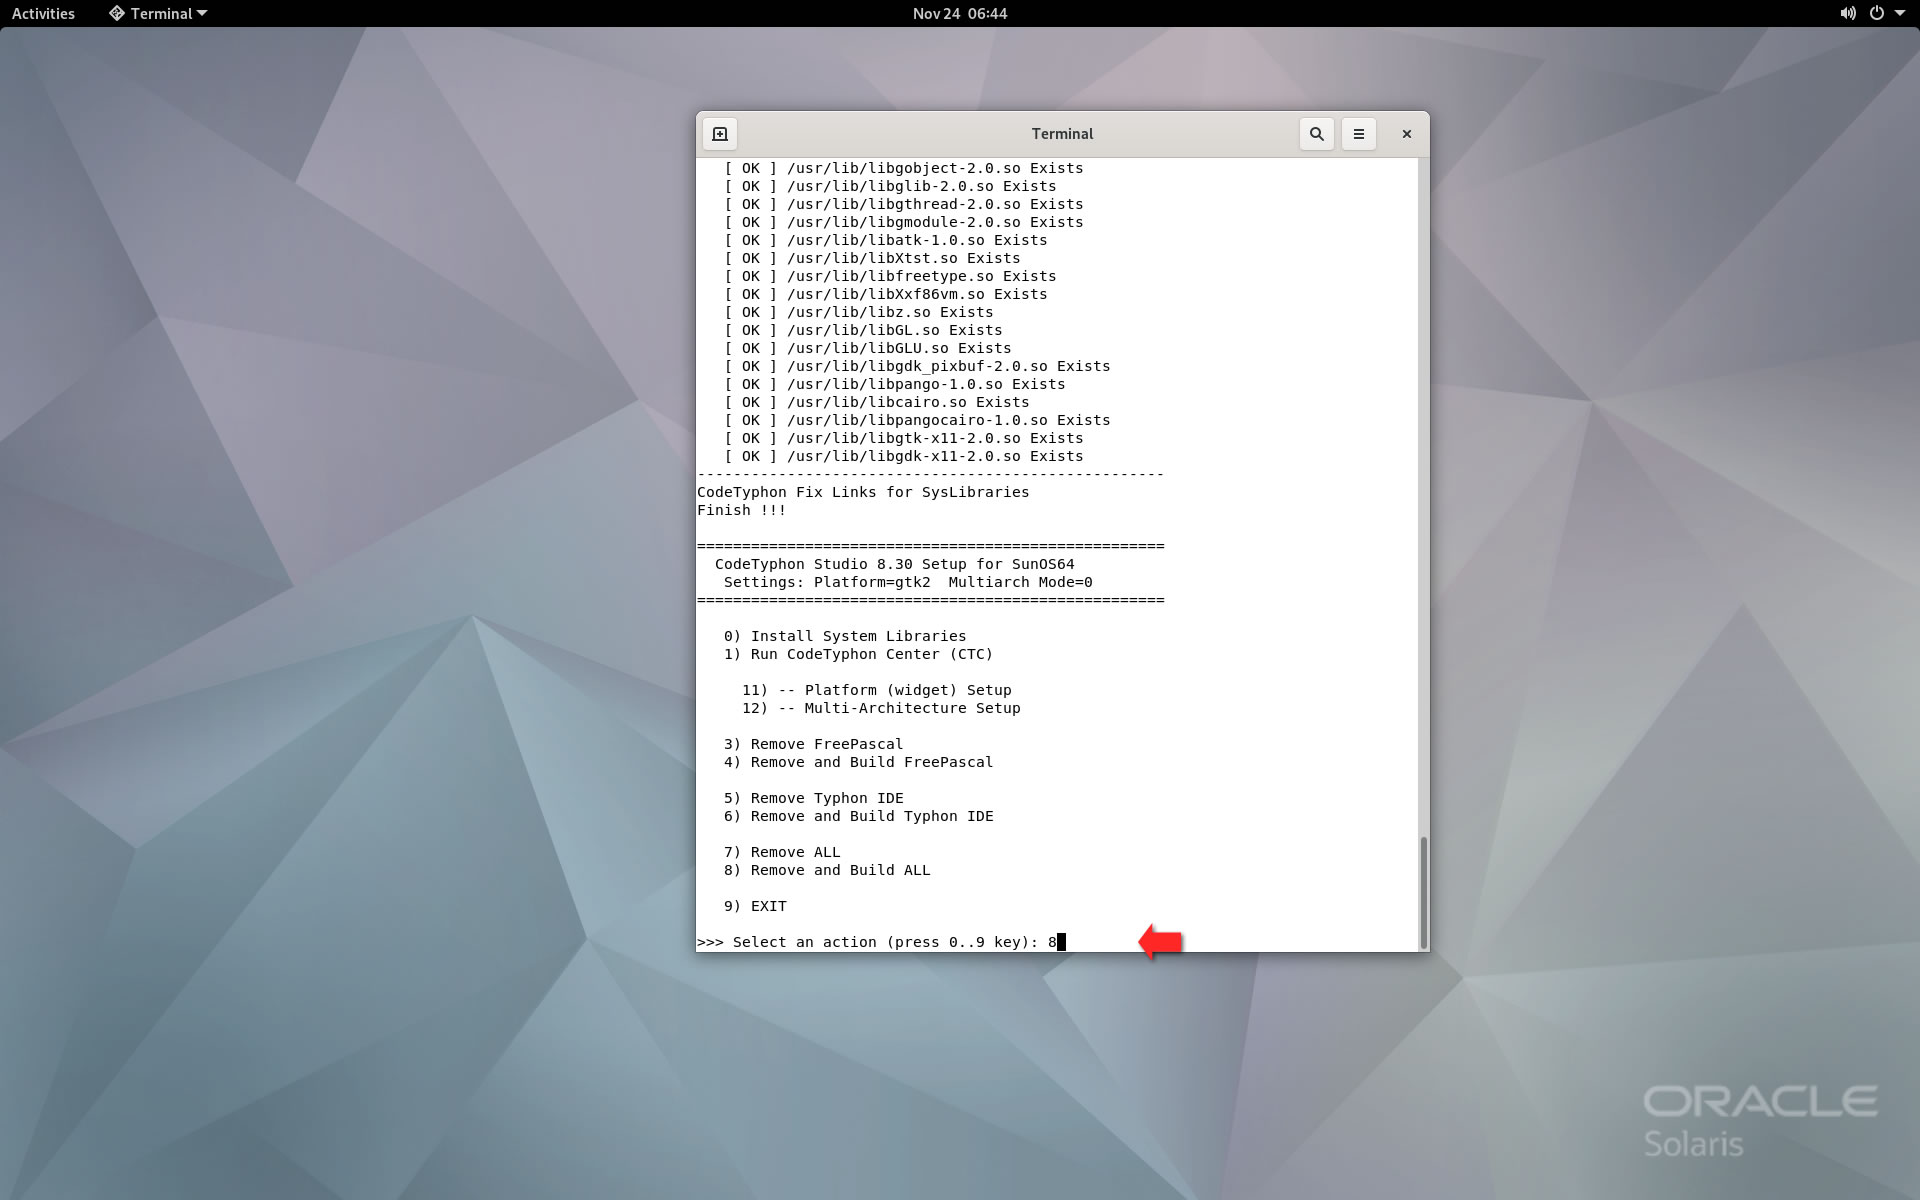
Task: Click the libgdk_pixbuf-2.0.so Exists line
Action: coord(917,366)
